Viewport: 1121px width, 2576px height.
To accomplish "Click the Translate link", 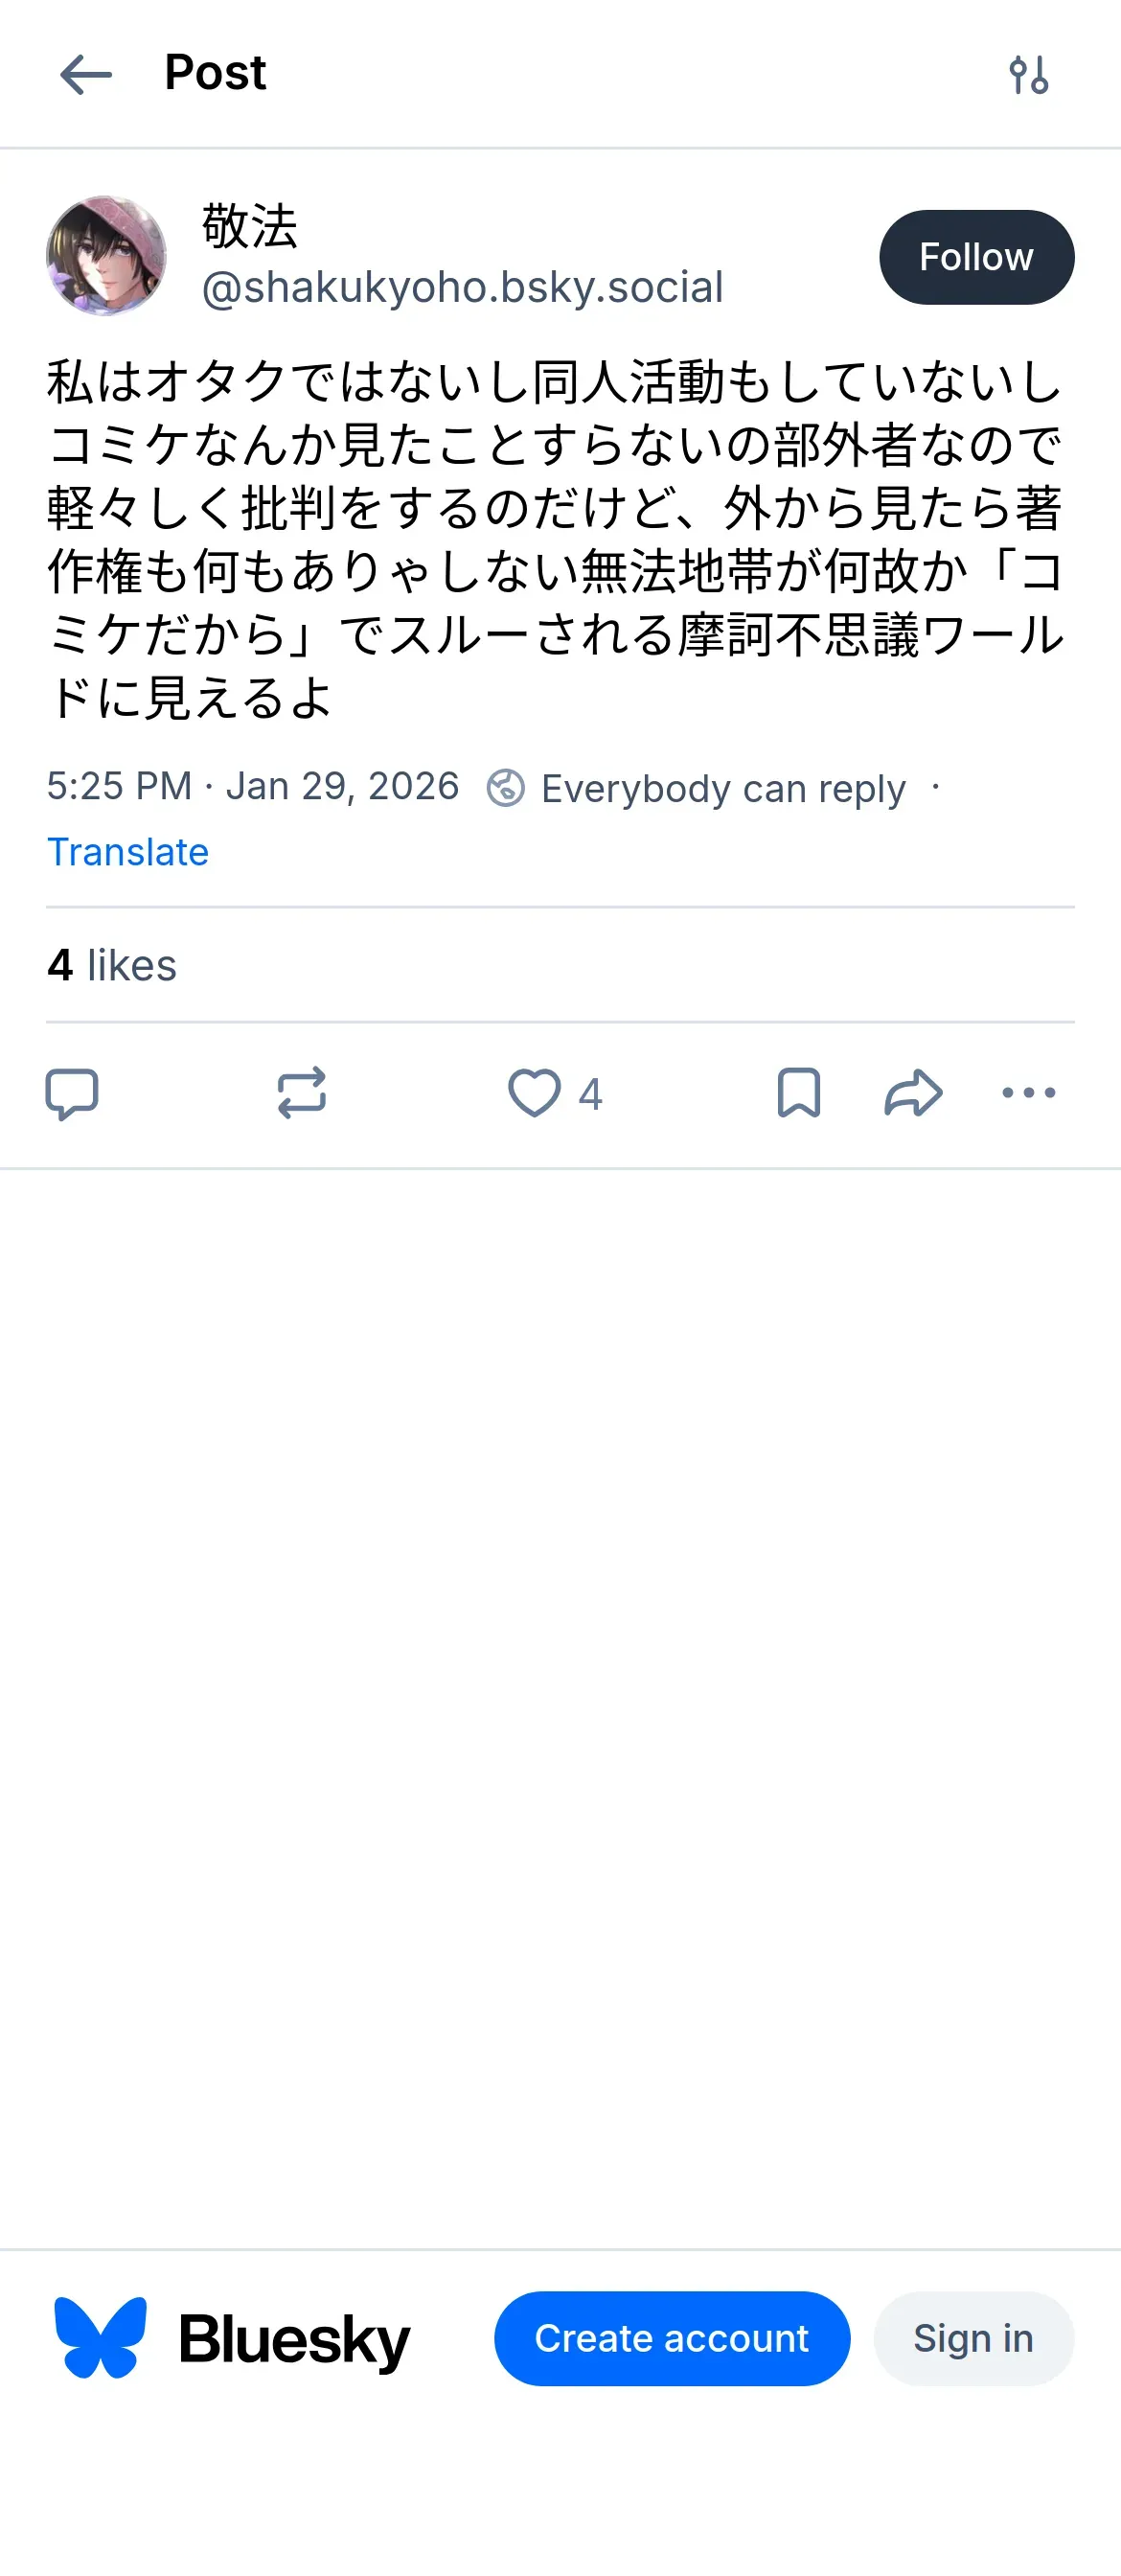I will [128, 852].
